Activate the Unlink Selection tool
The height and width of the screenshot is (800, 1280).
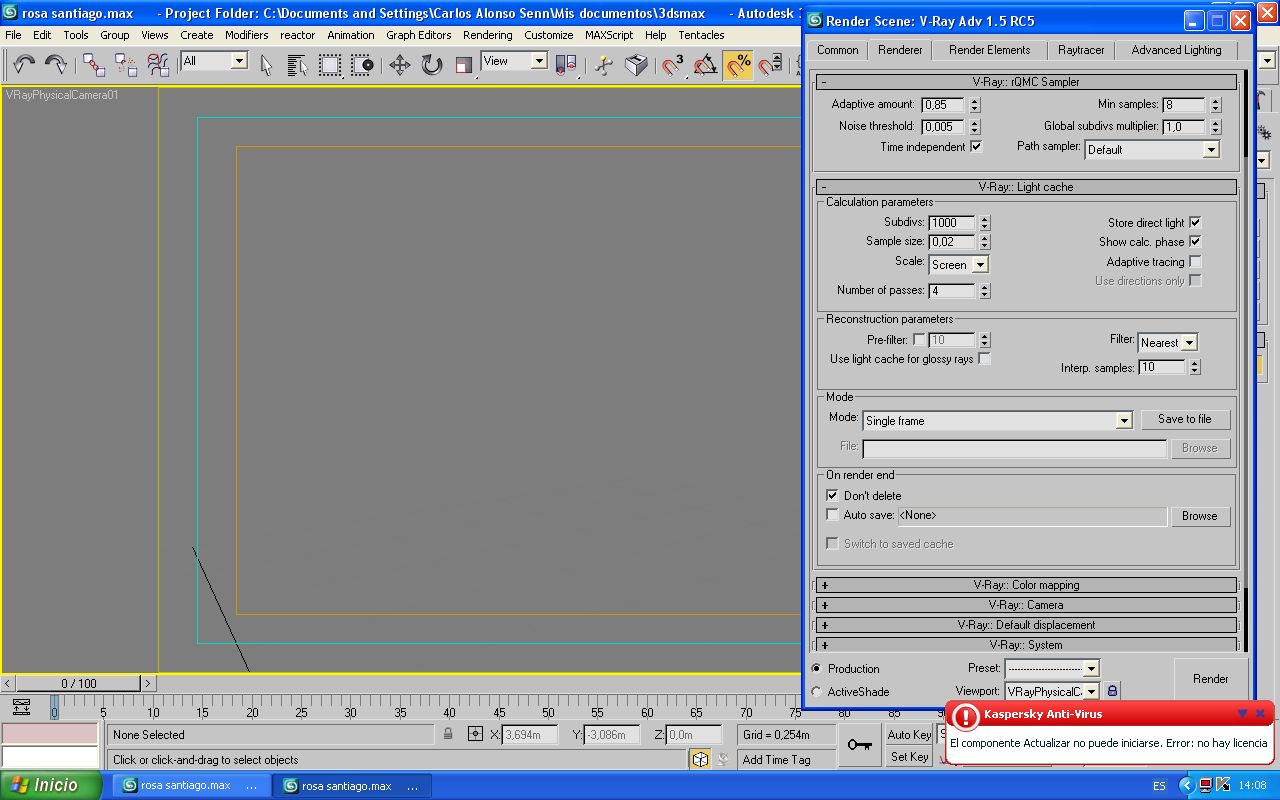126,65
